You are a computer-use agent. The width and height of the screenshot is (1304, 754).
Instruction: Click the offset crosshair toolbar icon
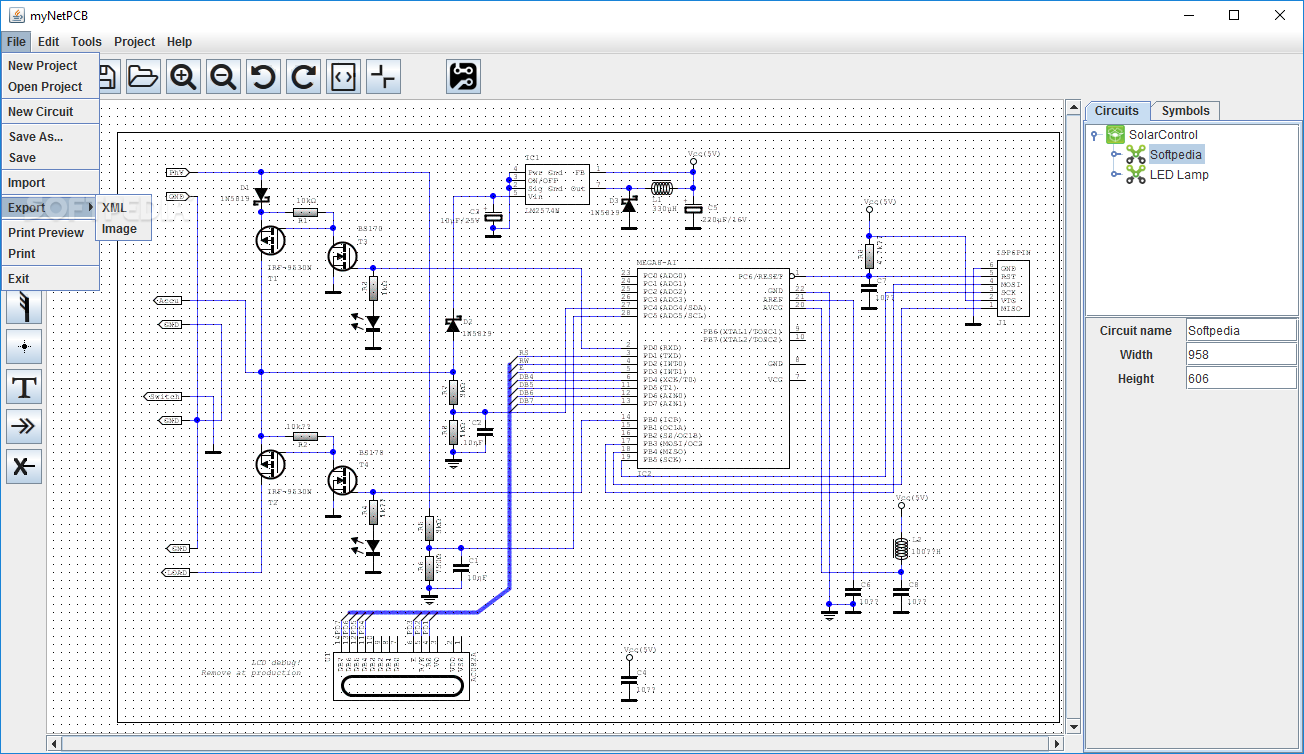[x=383, y=76]
